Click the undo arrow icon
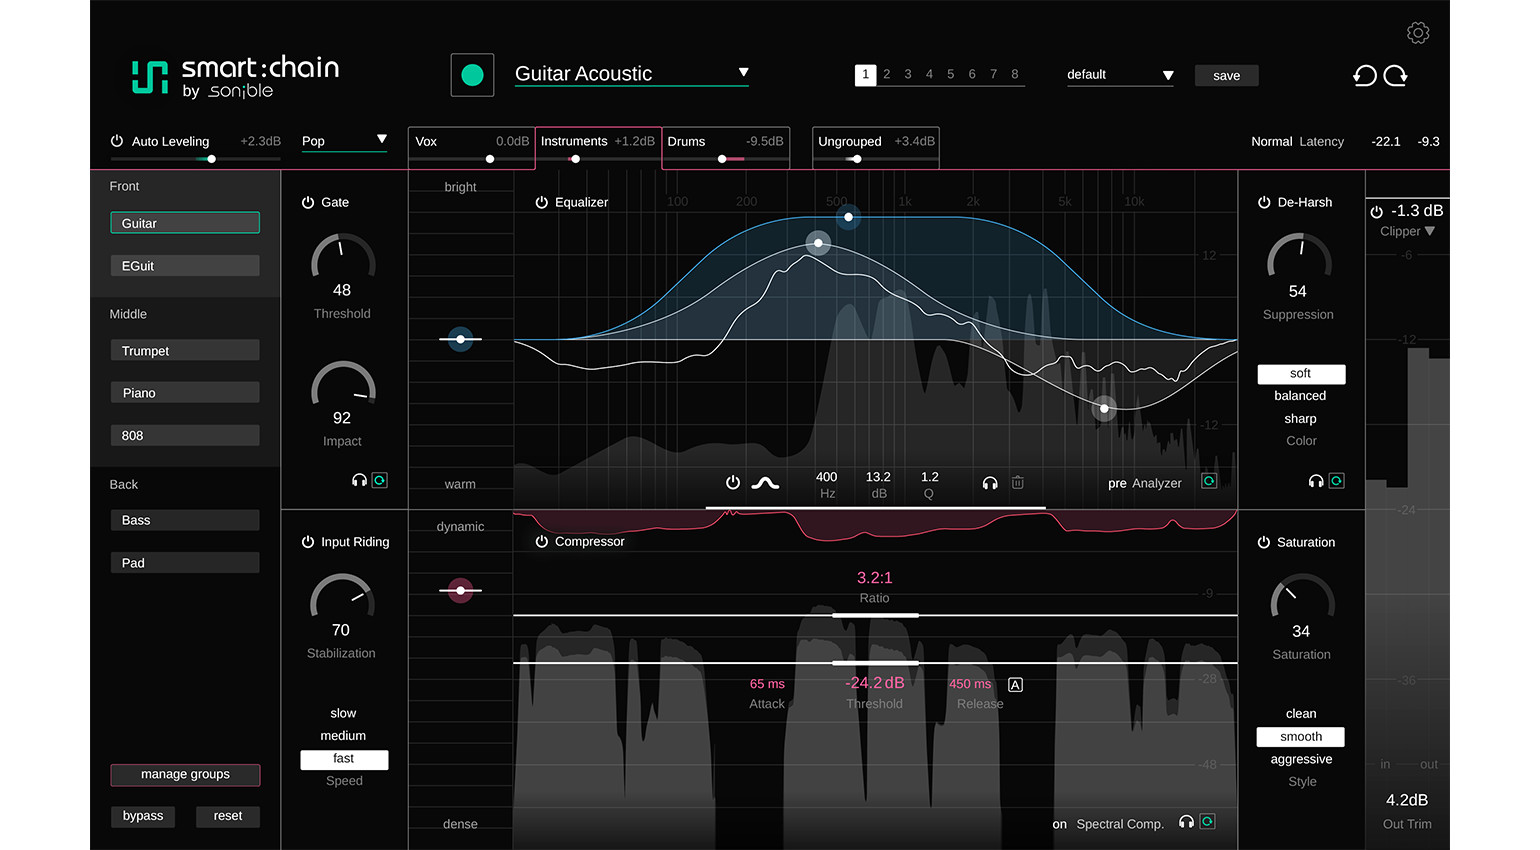Screen dimensions: 1540x850 point(1364,76)
